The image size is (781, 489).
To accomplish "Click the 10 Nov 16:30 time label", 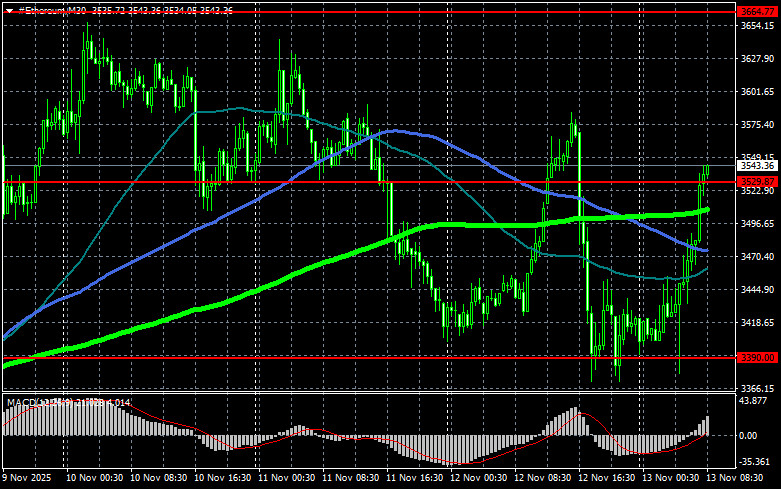I will coord(222,478).
